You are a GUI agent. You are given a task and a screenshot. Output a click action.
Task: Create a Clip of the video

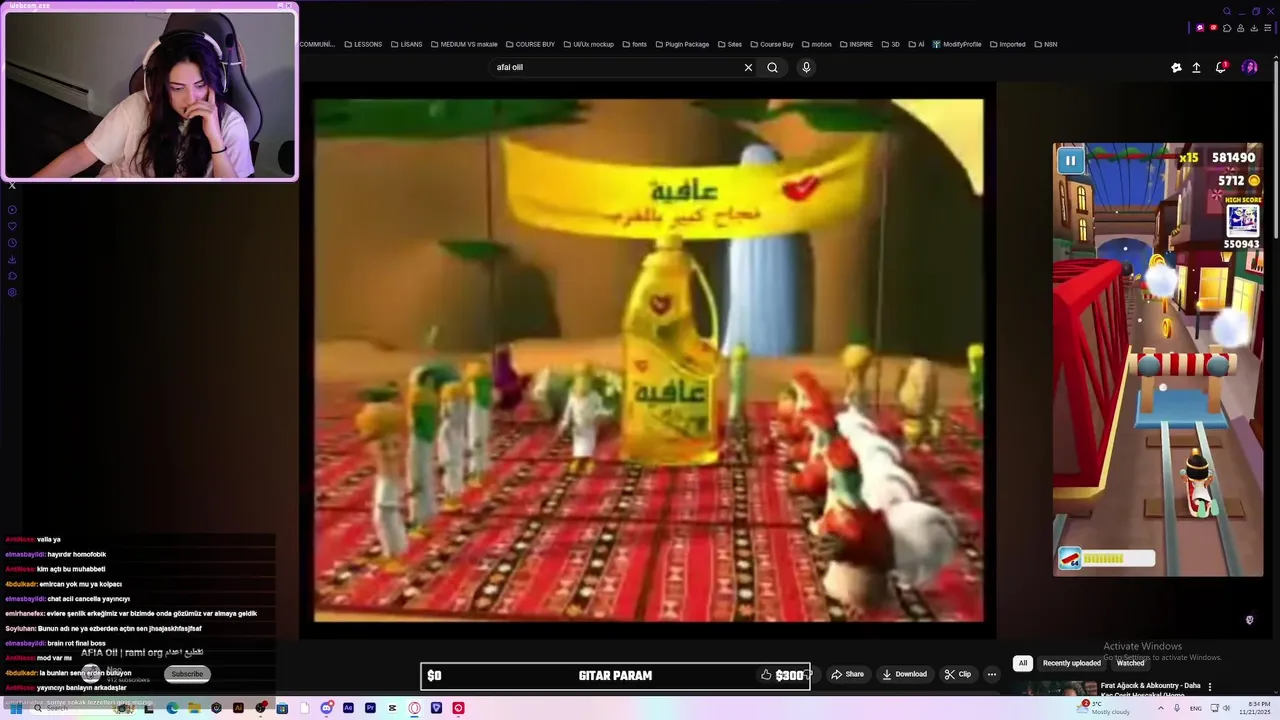click(958, 674)
